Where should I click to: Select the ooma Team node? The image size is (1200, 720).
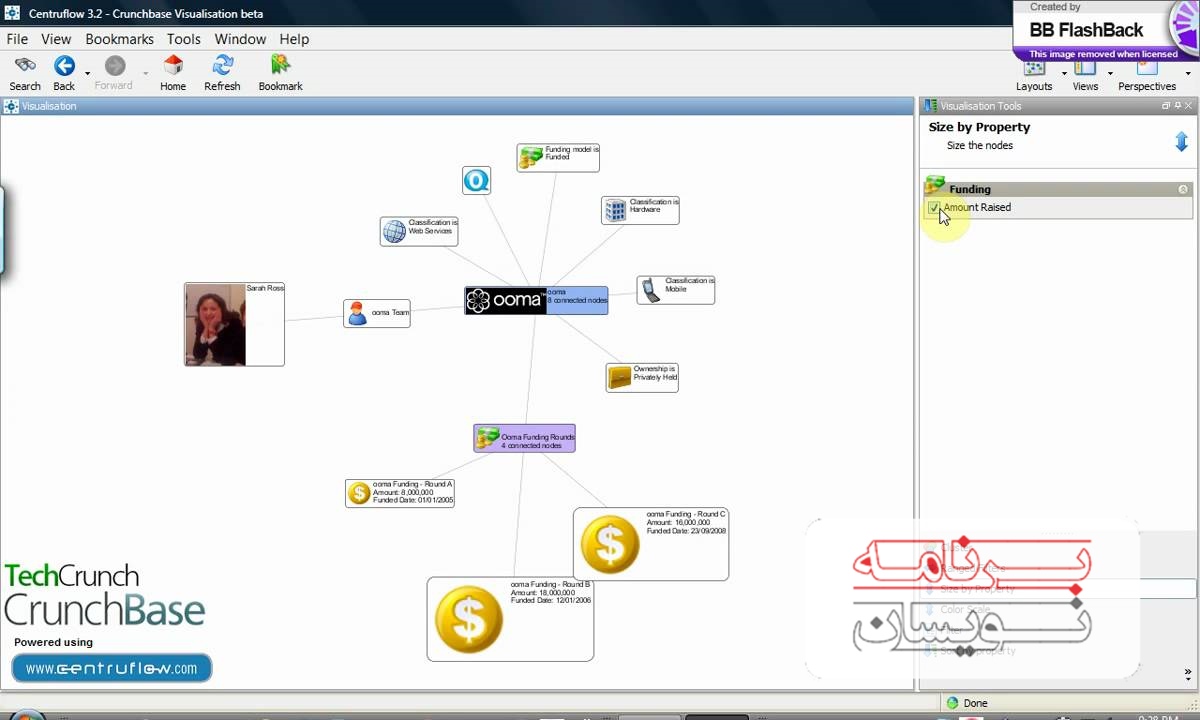tap(377, 313)
